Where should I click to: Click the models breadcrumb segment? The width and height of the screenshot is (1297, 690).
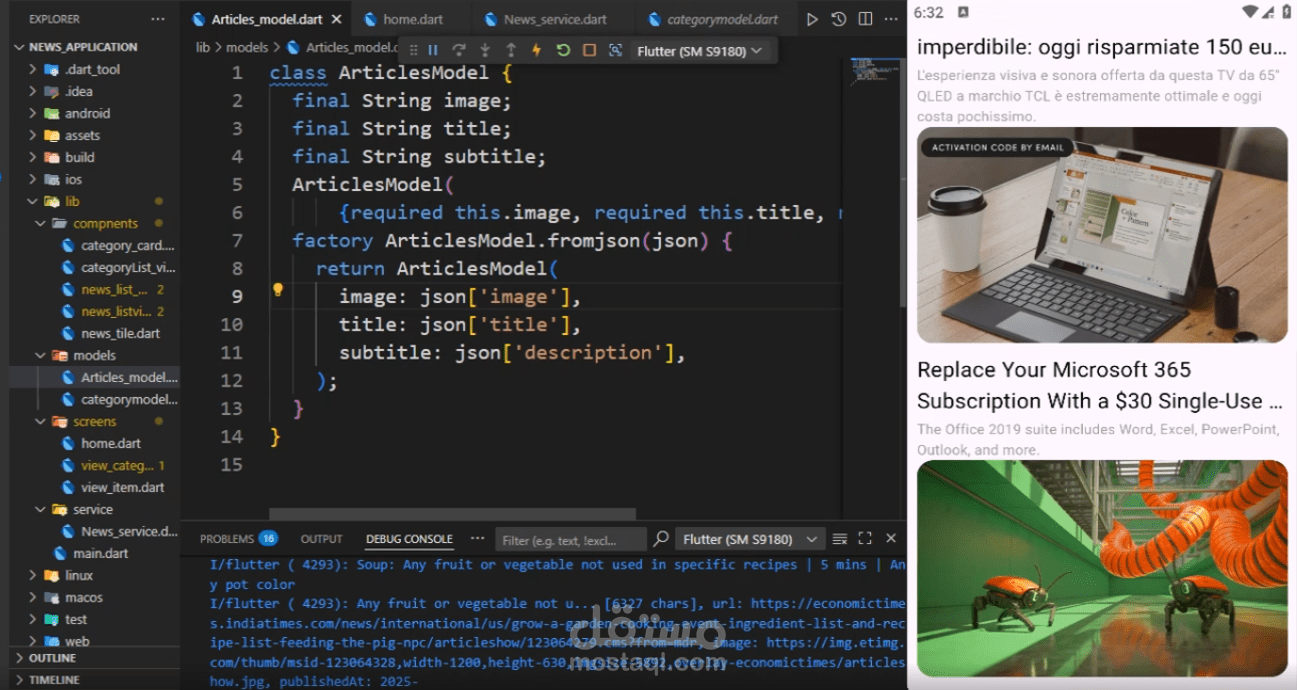click(247, 47)
